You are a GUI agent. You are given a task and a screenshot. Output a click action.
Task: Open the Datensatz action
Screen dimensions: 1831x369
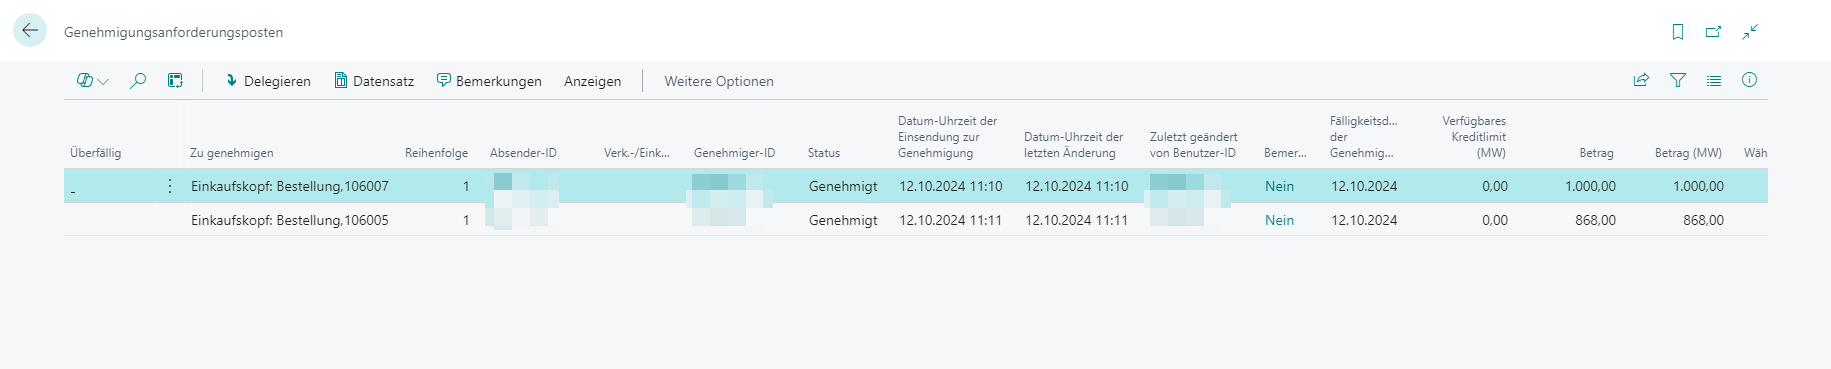[374, 81]
